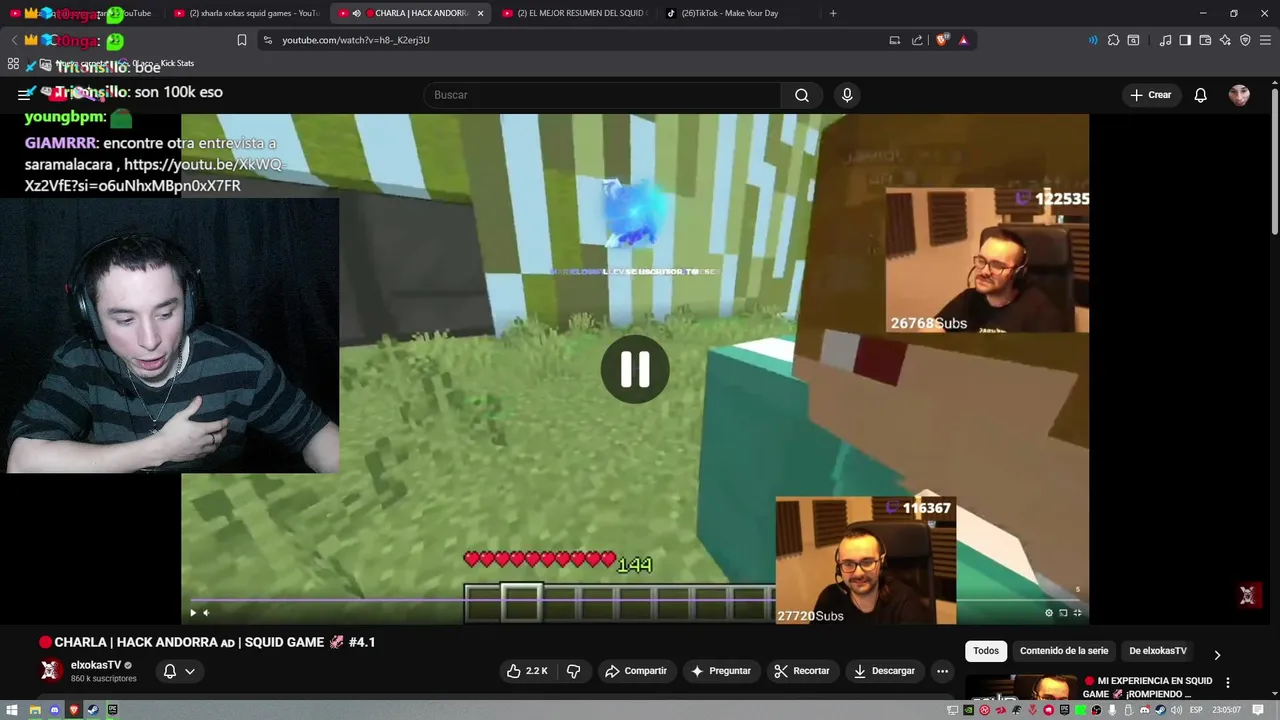Click the elxokasTV channel avatar
1280x720 pixels.
(x=51, y=670)
